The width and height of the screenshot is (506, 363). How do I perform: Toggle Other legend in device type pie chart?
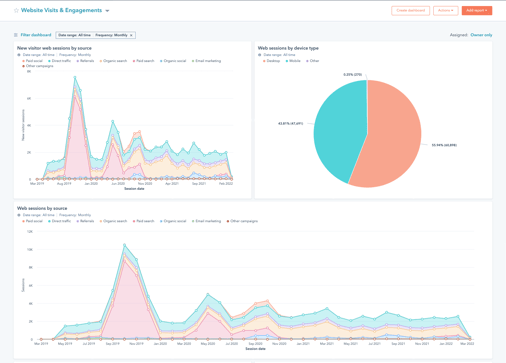[312, 61]
